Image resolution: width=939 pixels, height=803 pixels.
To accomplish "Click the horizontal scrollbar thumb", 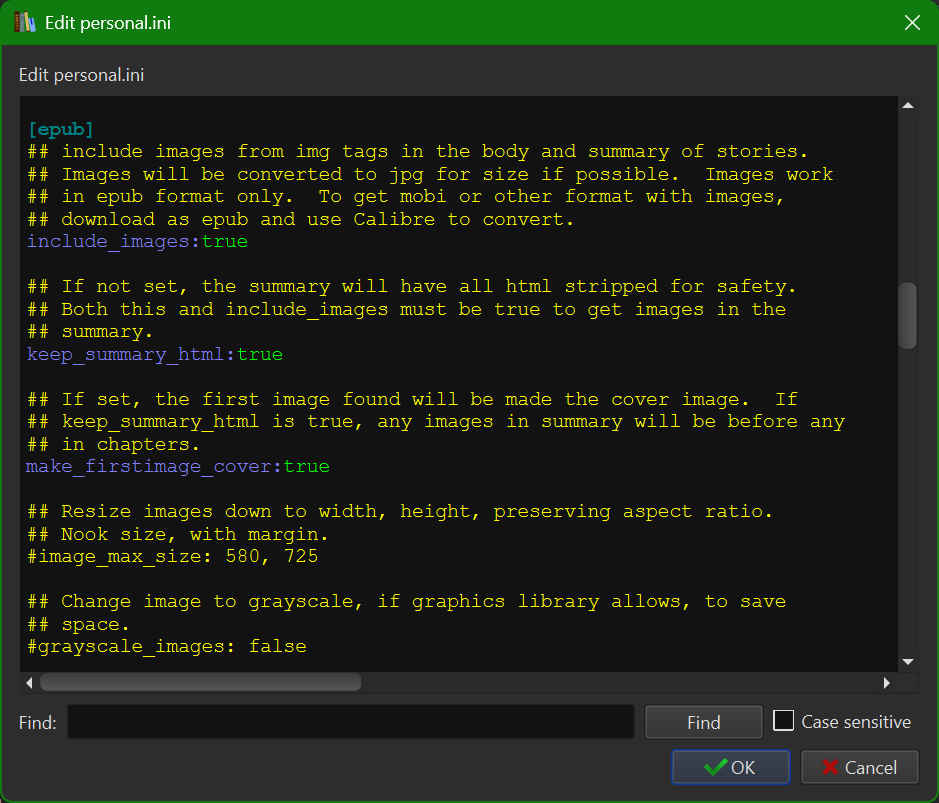I will 200,682.
